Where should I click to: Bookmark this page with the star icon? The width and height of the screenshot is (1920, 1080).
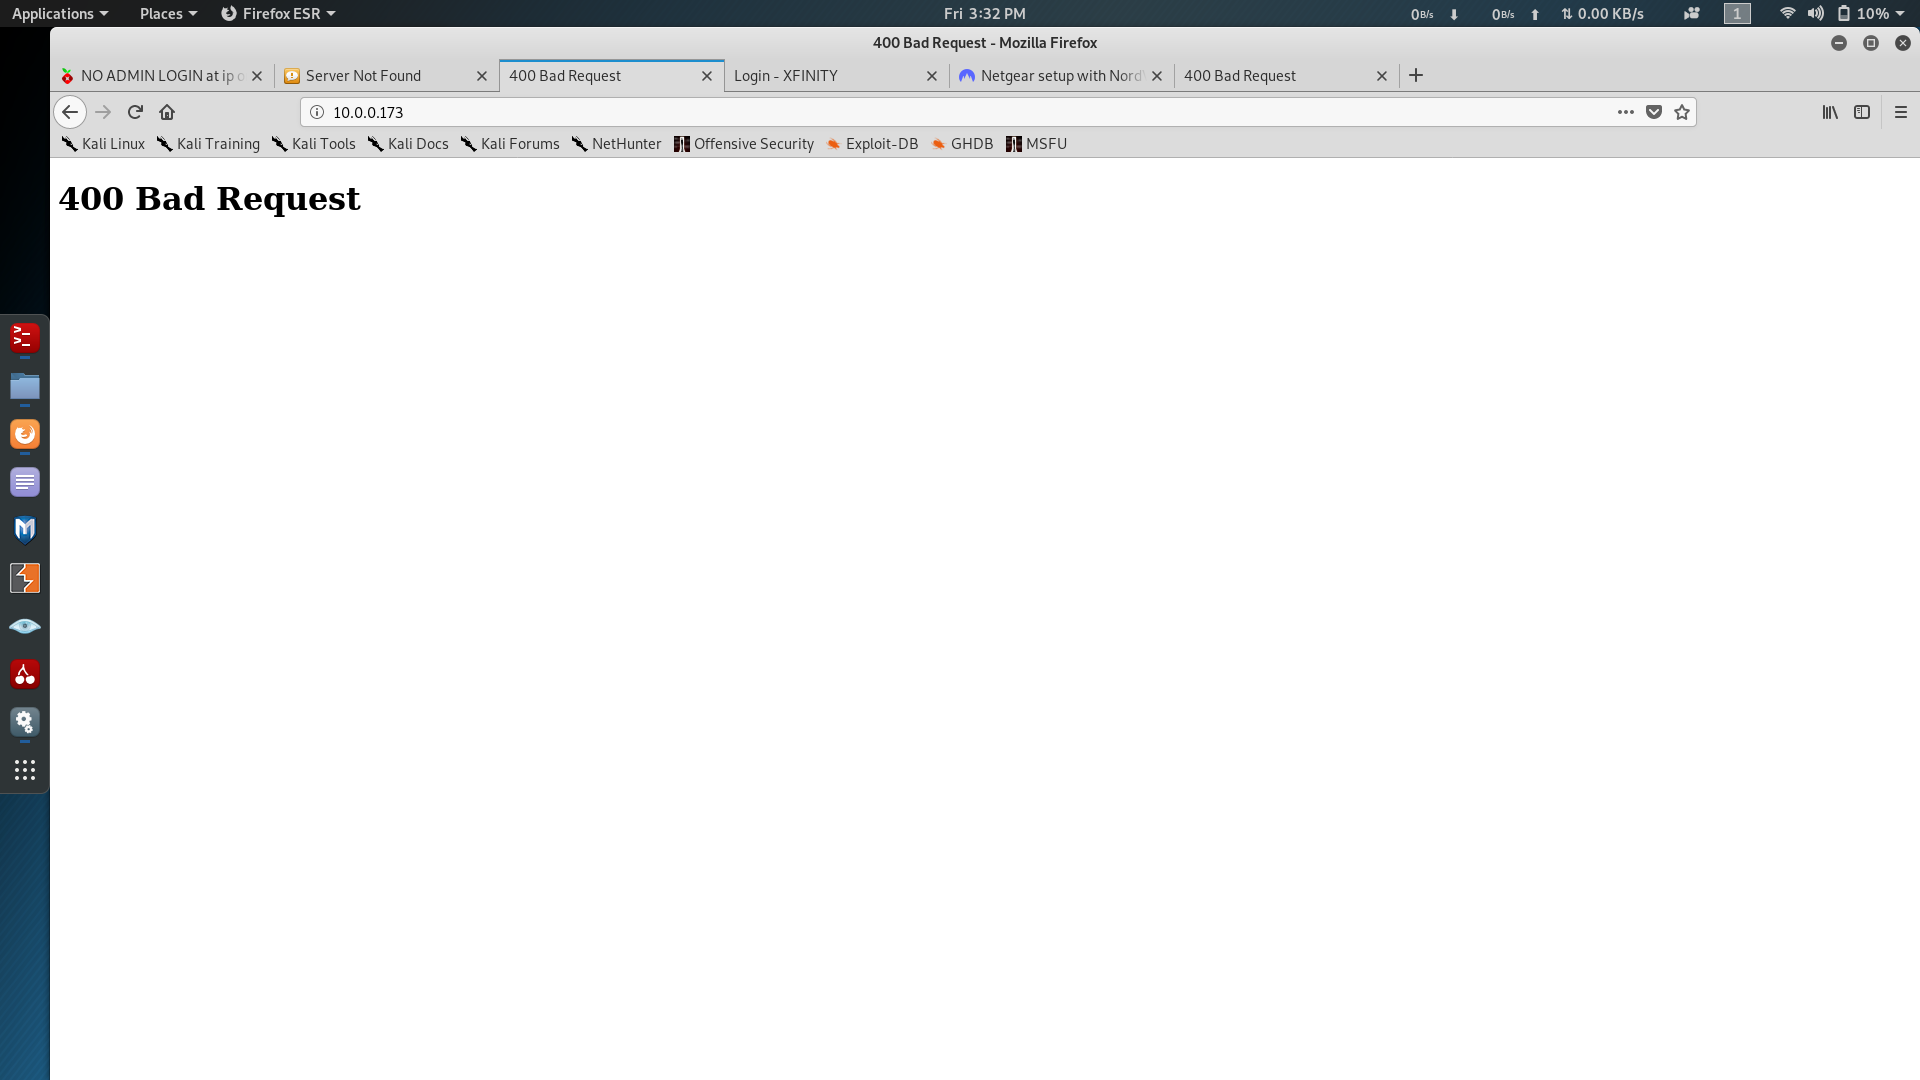tap(1682, 112)
